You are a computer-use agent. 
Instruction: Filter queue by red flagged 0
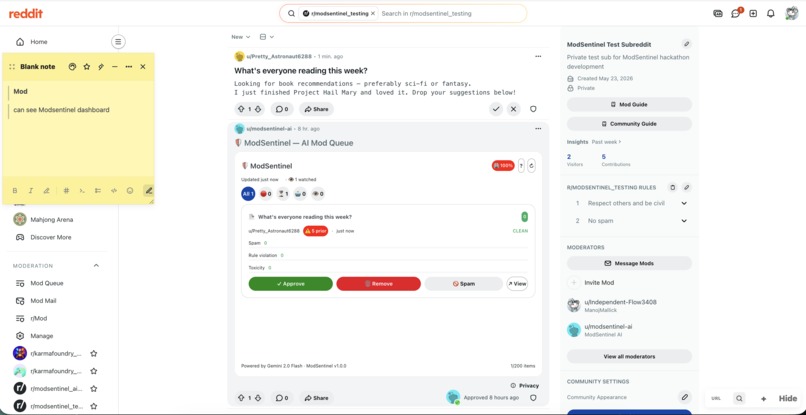tap(266, 194)
